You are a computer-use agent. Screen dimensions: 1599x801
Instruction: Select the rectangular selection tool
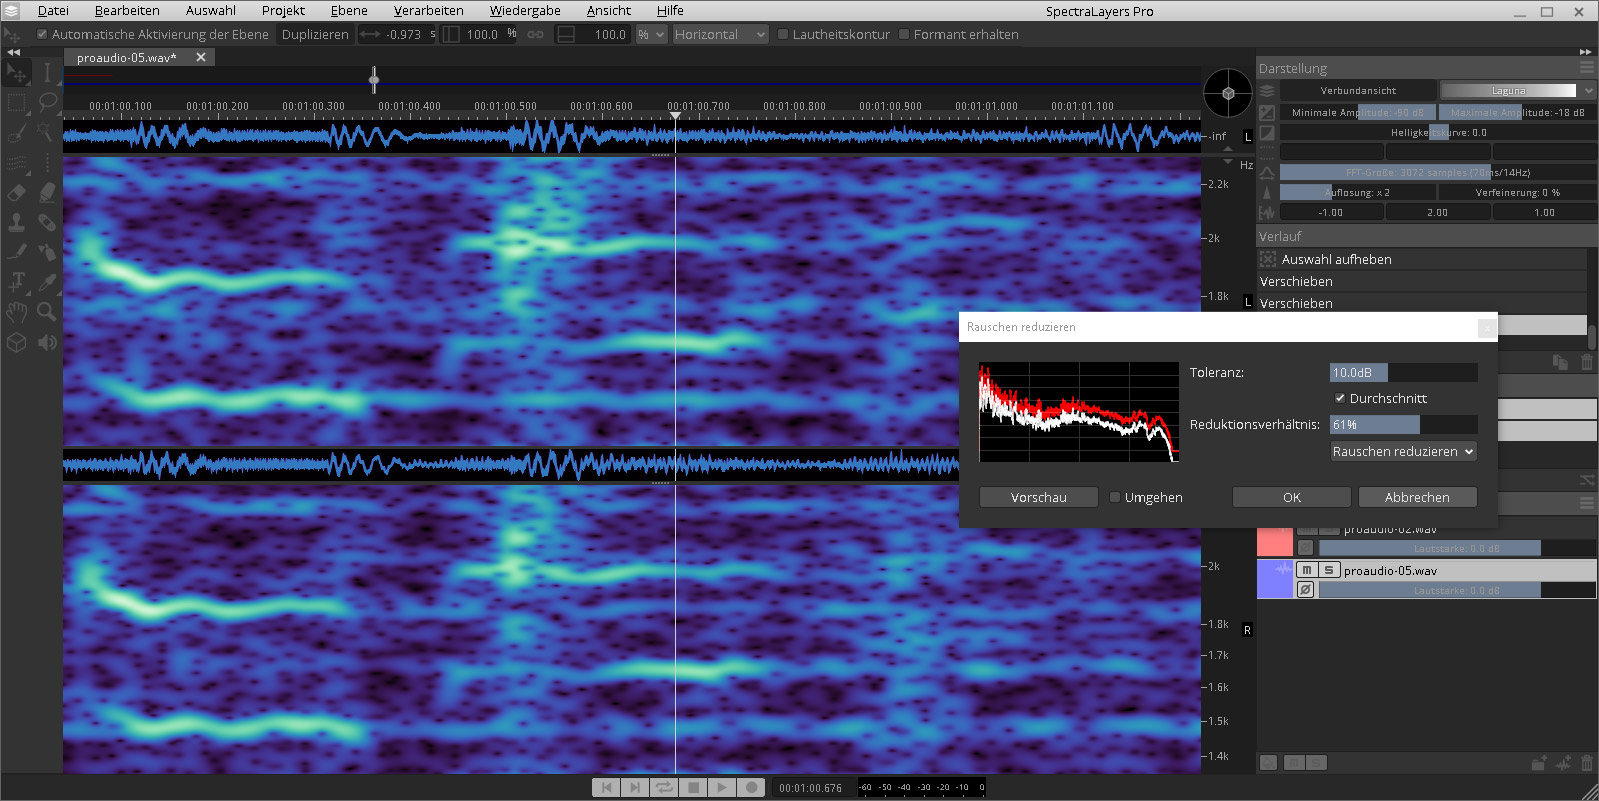click(x=17, y=103)
